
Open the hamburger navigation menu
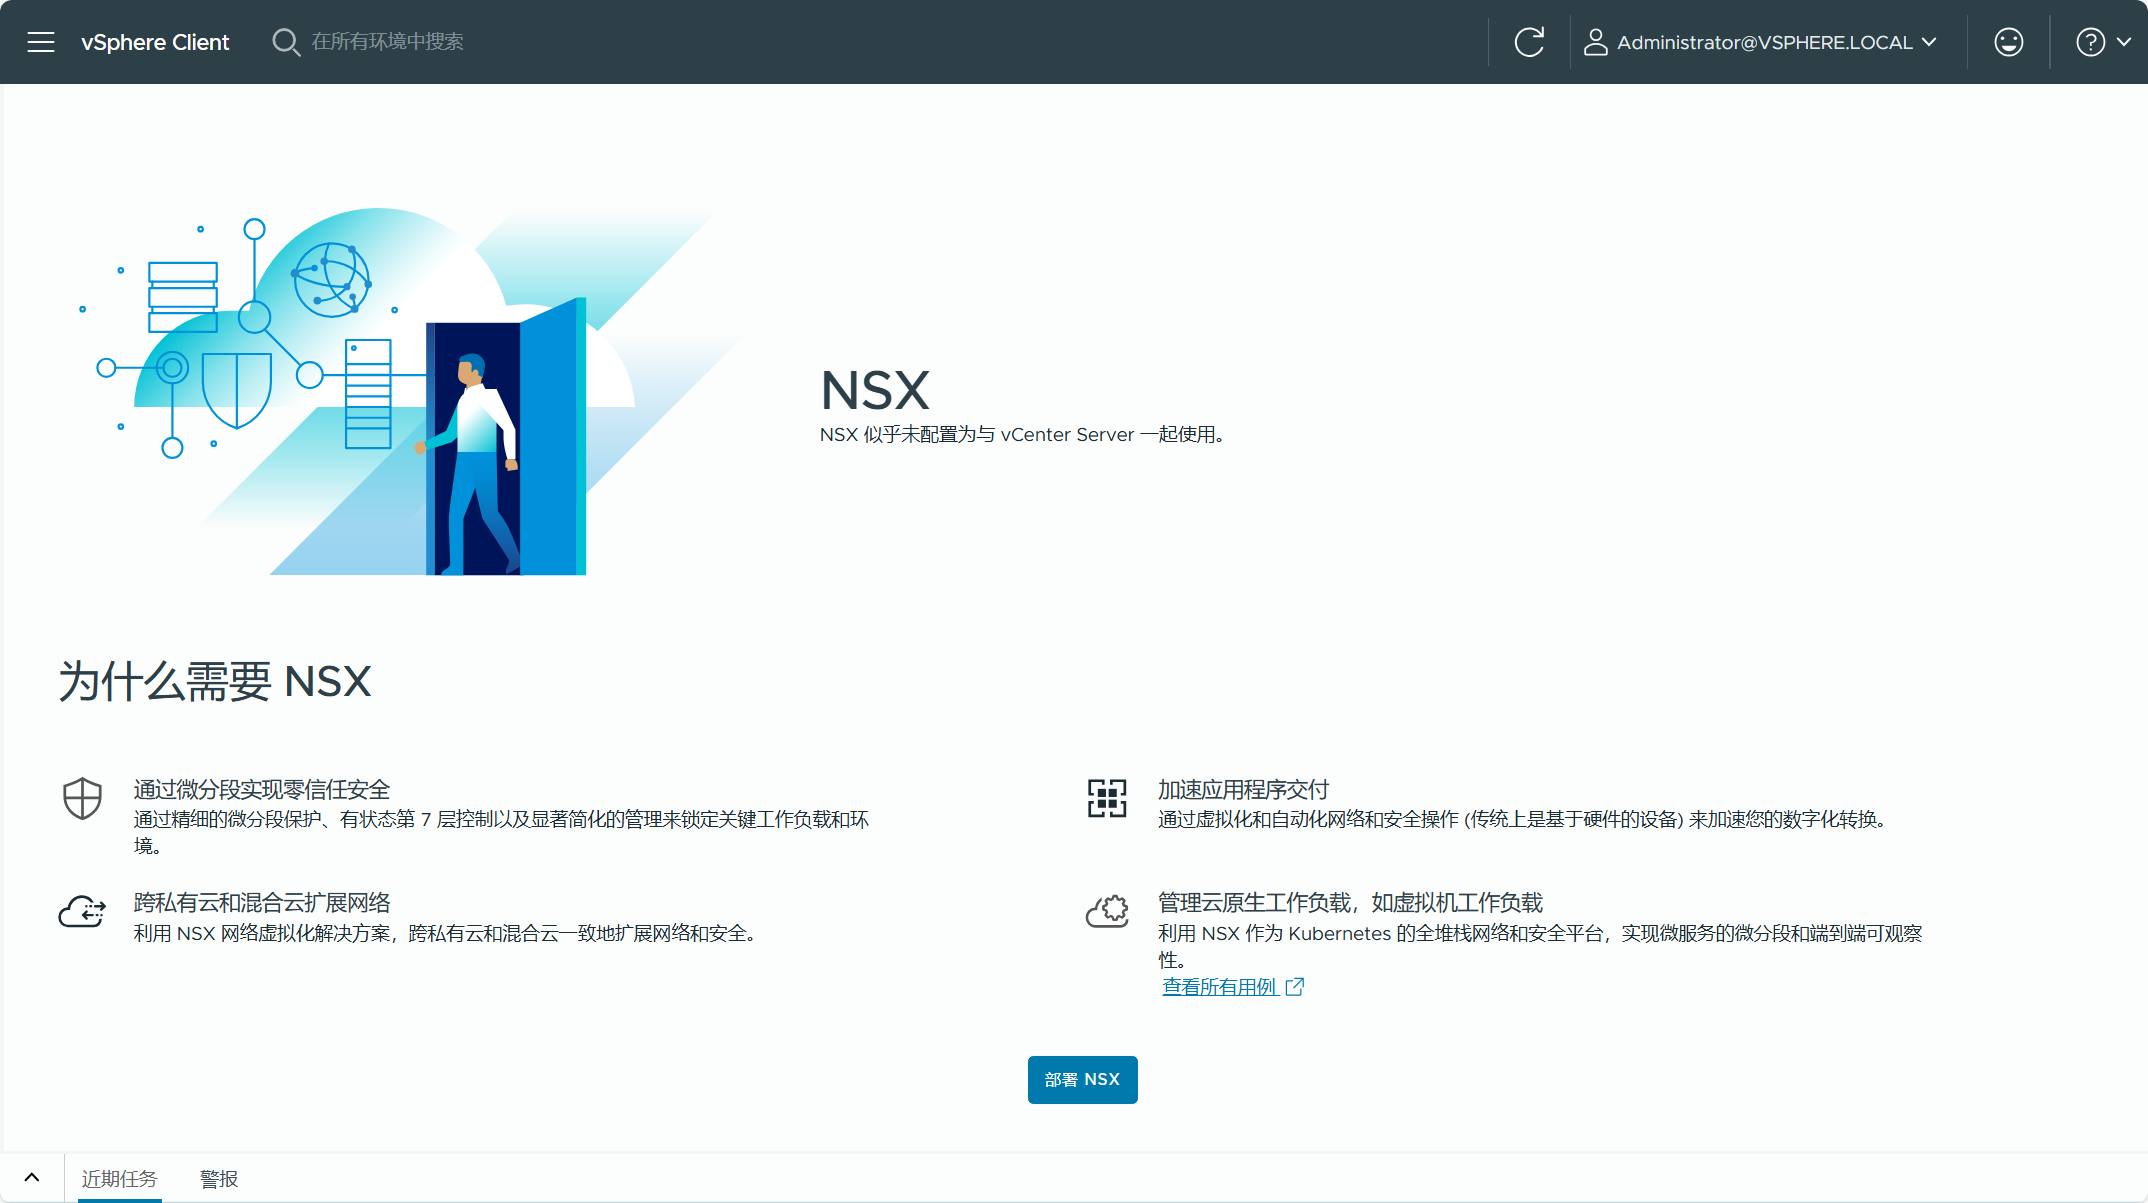click(41, 42)
